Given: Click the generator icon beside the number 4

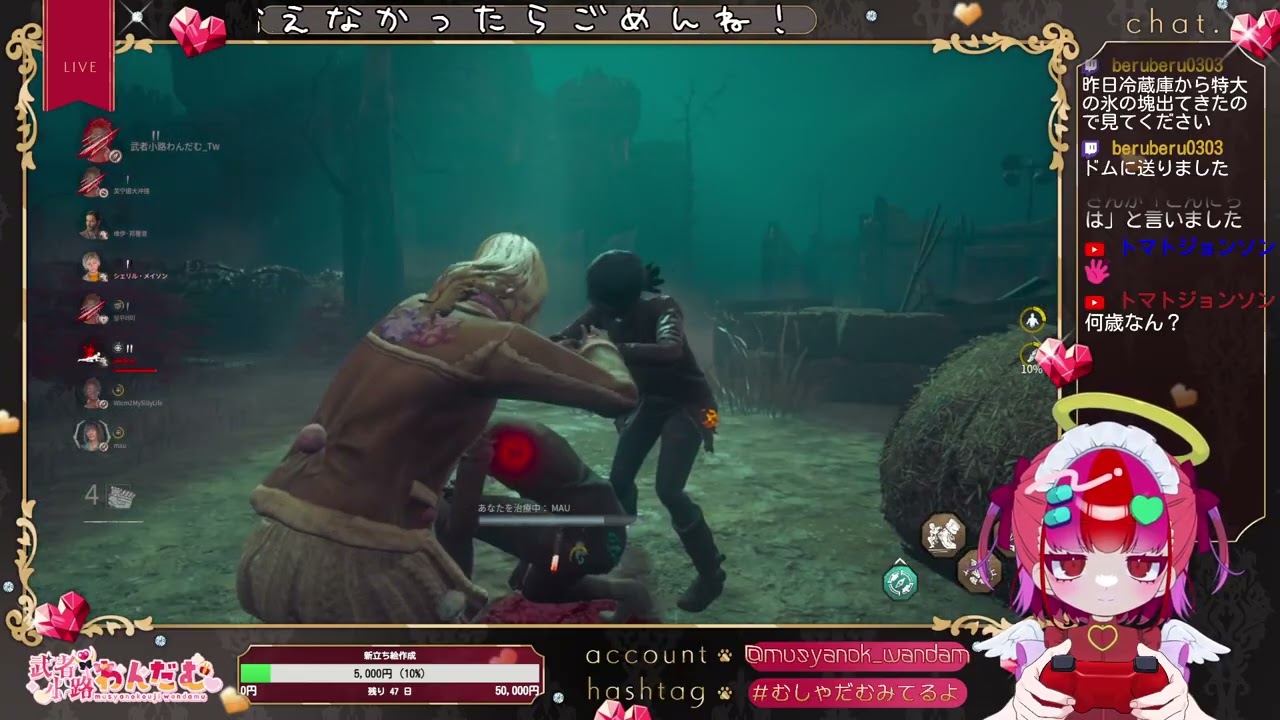Looking at the screenshot, I should point(121,496).
